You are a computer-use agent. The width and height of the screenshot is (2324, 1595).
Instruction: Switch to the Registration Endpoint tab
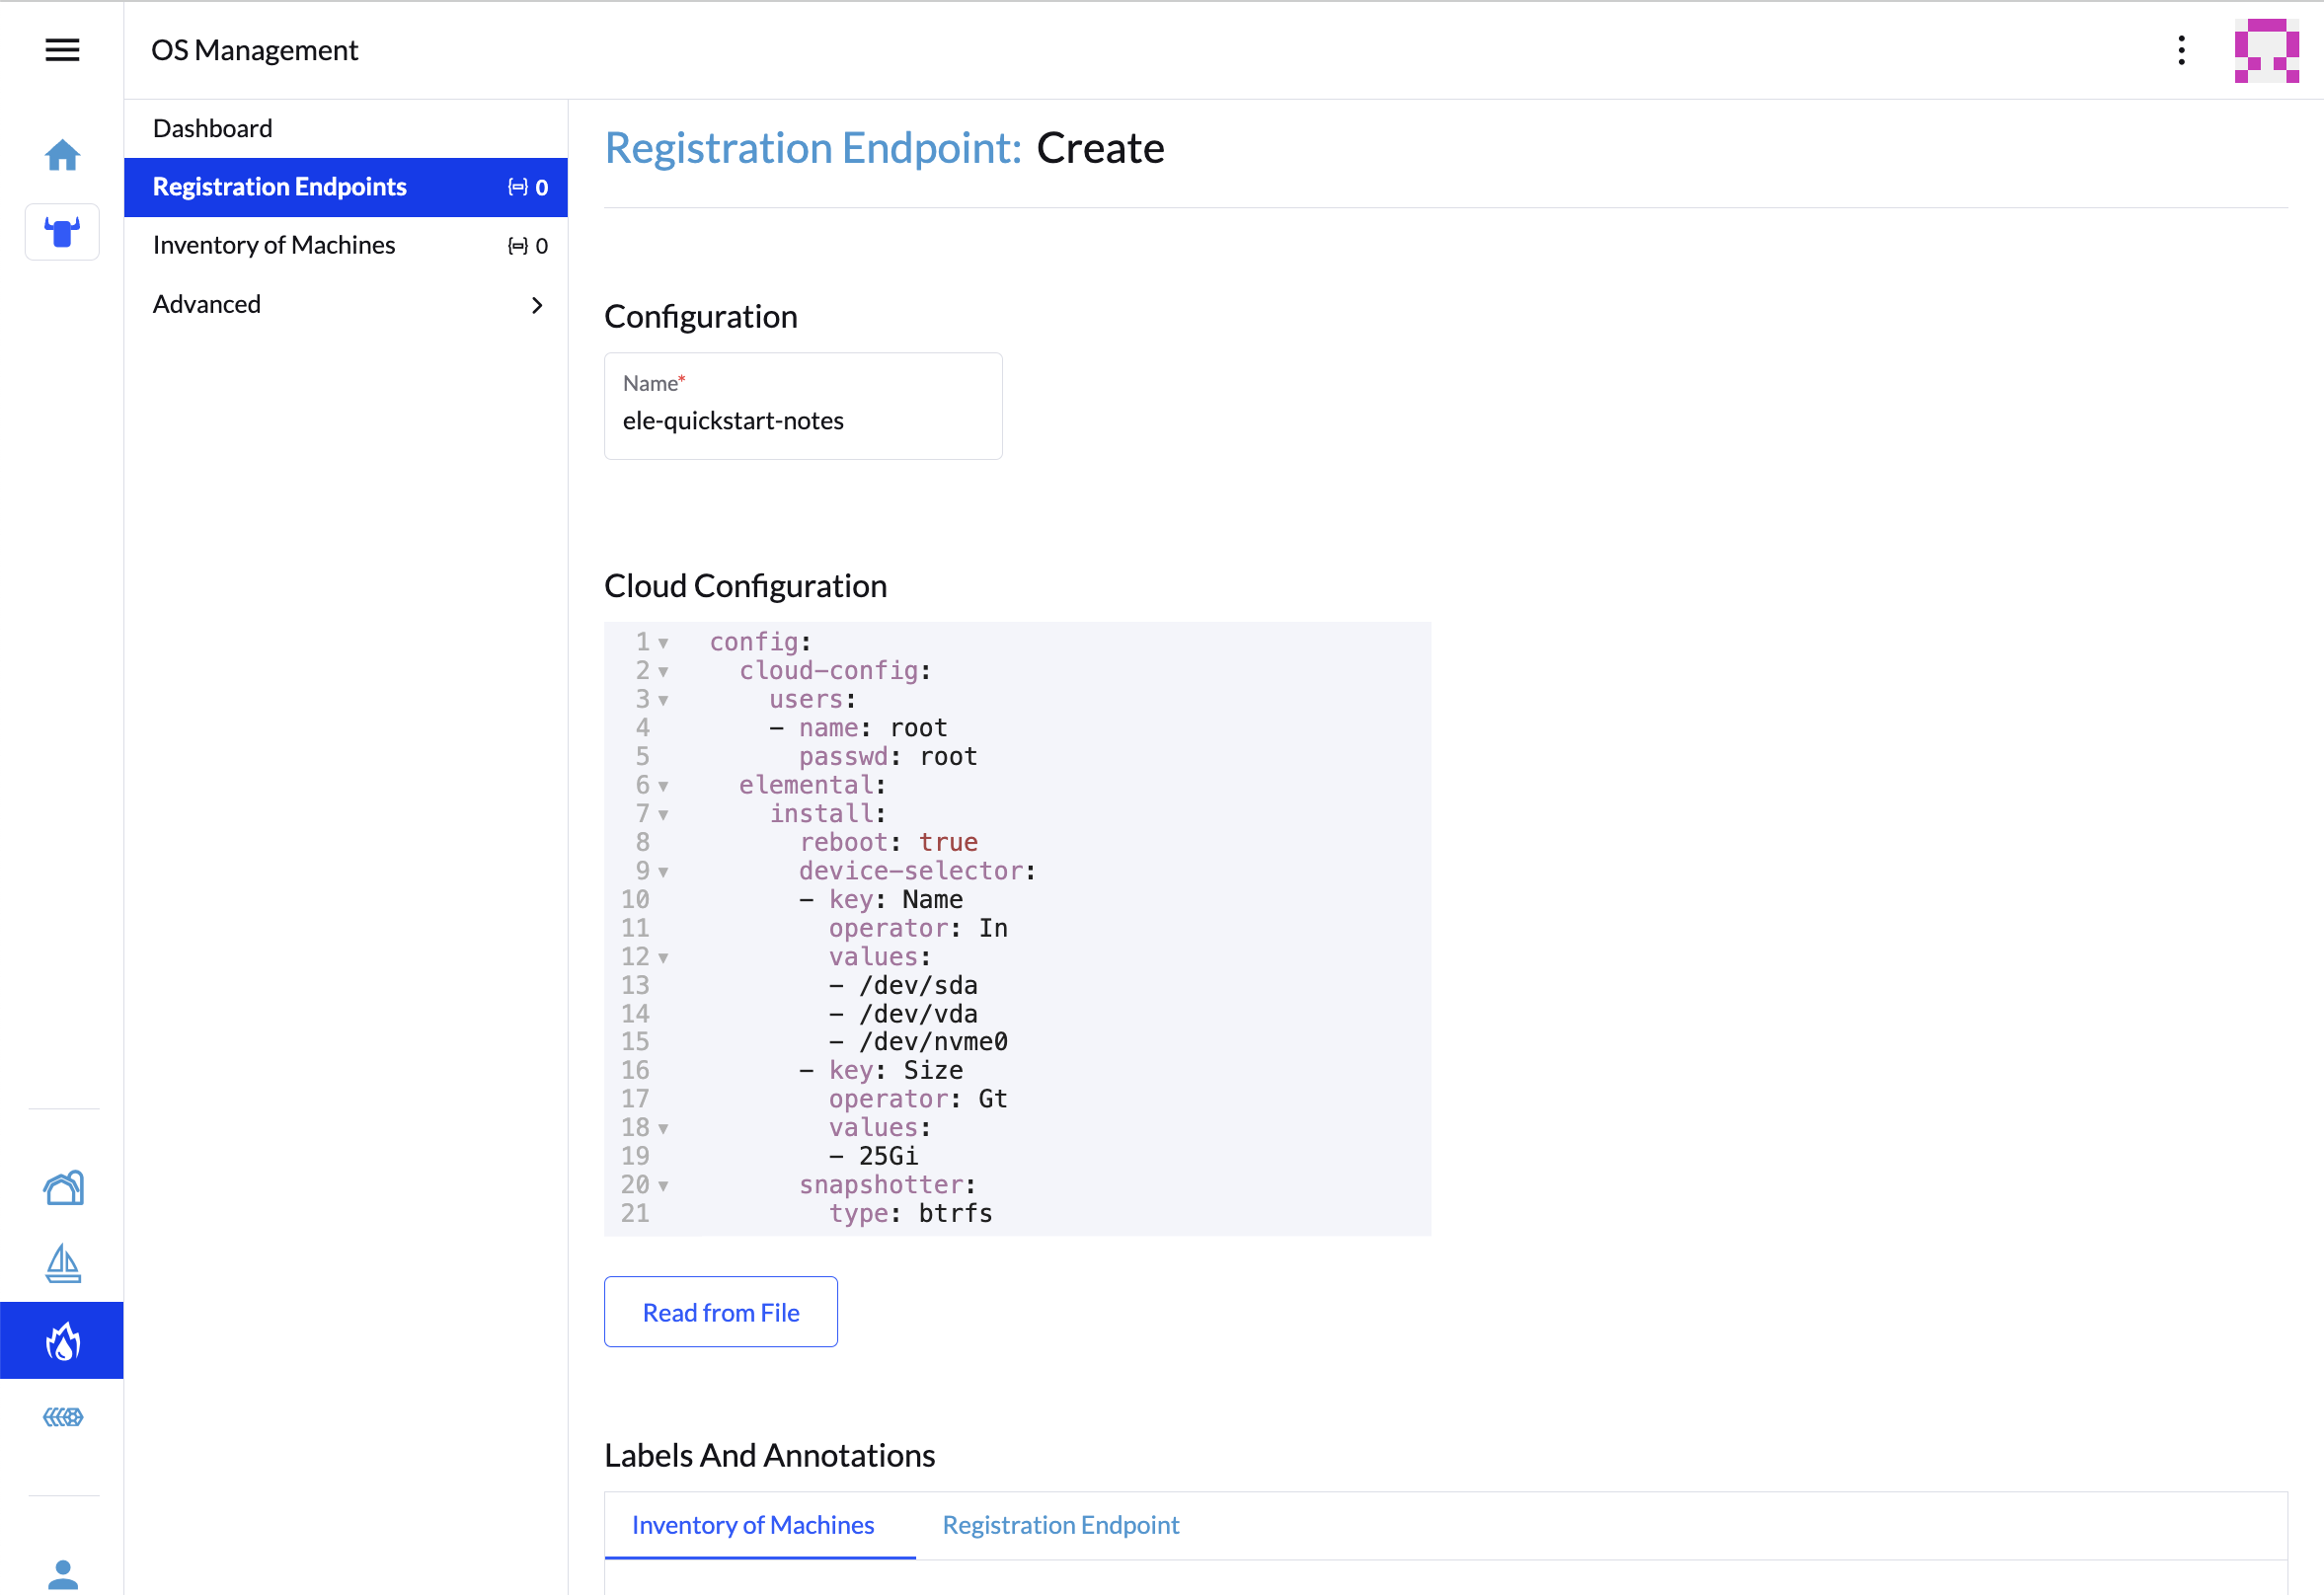1060,1525
